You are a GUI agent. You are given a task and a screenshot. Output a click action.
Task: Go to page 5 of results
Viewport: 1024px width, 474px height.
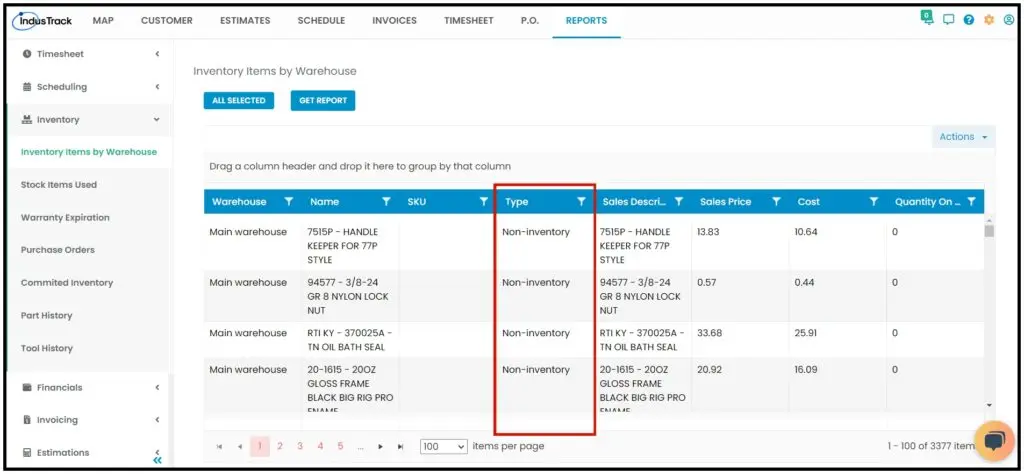[x=340, y=447]
